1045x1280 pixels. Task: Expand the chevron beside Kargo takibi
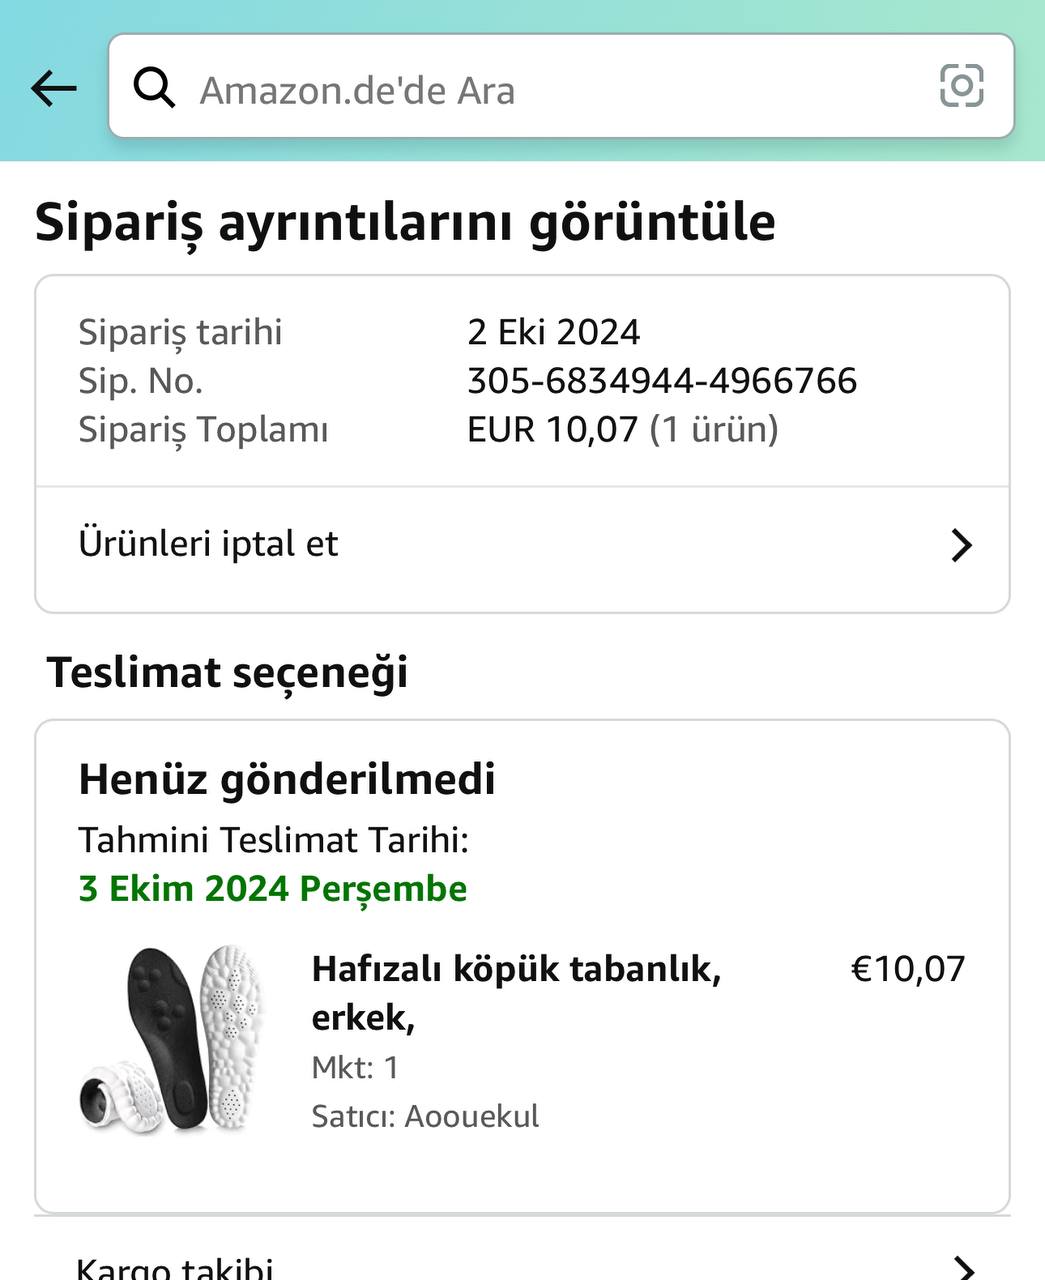[961, 1268]
